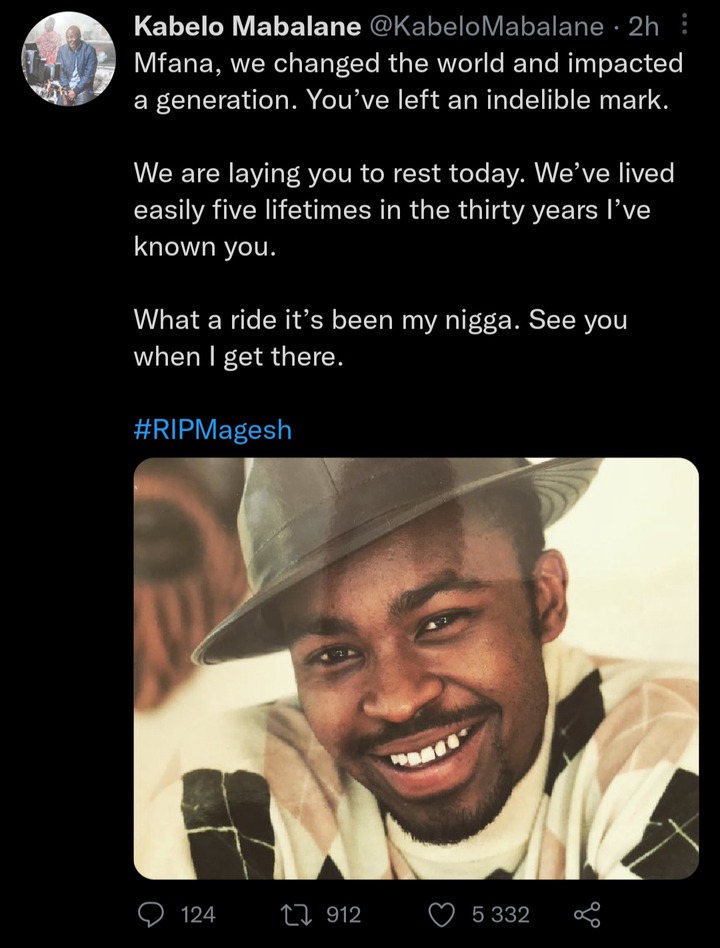Click the 5 332 likes count
The height and width of the screenshot is (948, 720).
coord(501,914)
